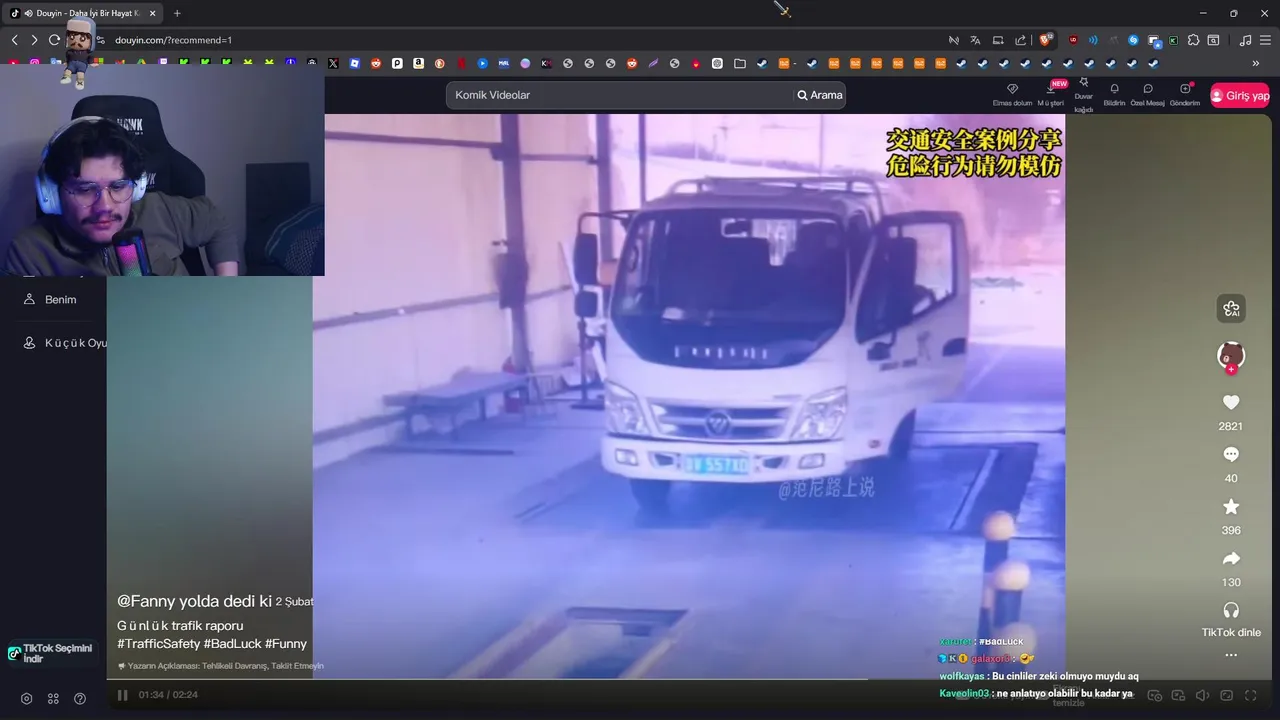The image size is (1280, 720).
Task: Toggle the video volume speaker icon
Action: point(1203,696)
